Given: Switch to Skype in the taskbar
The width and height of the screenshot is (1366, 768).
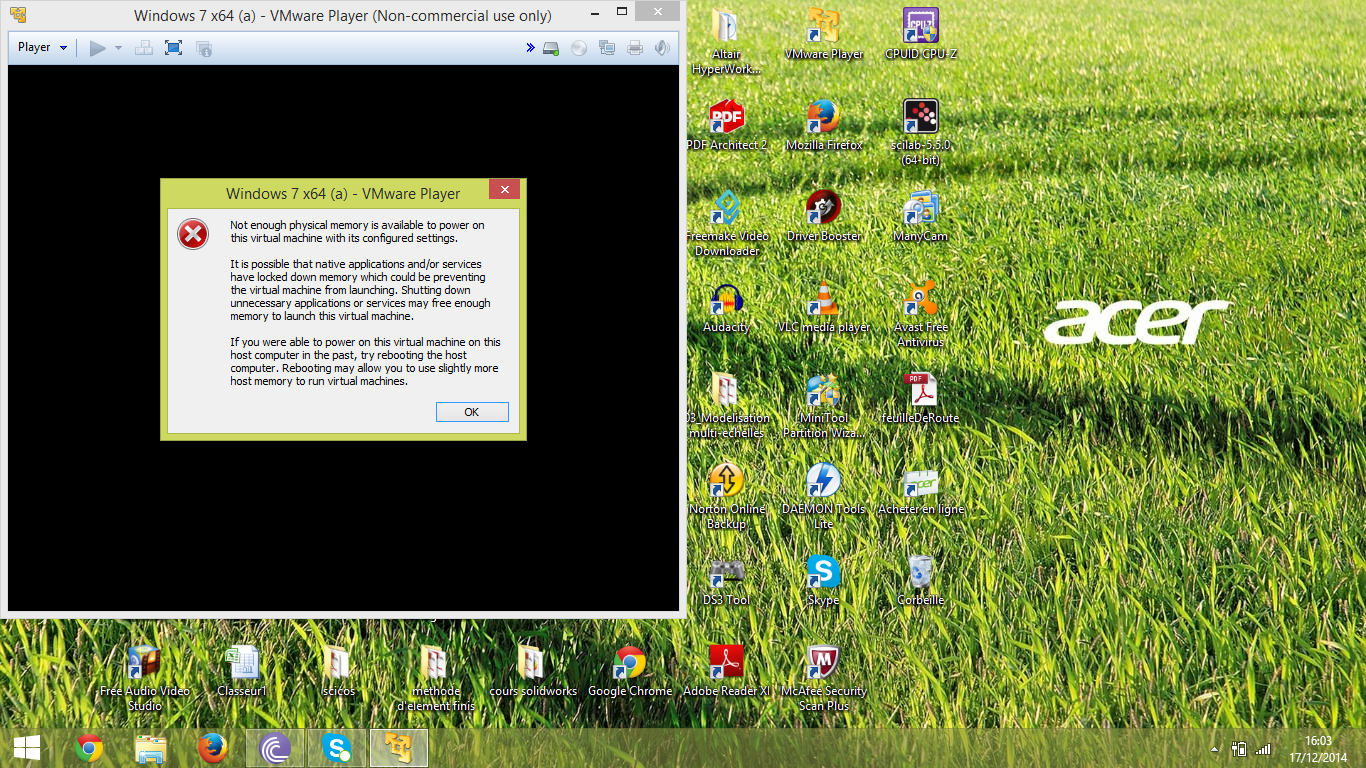Looking at the screenshot, I should [x=337, y=748].
